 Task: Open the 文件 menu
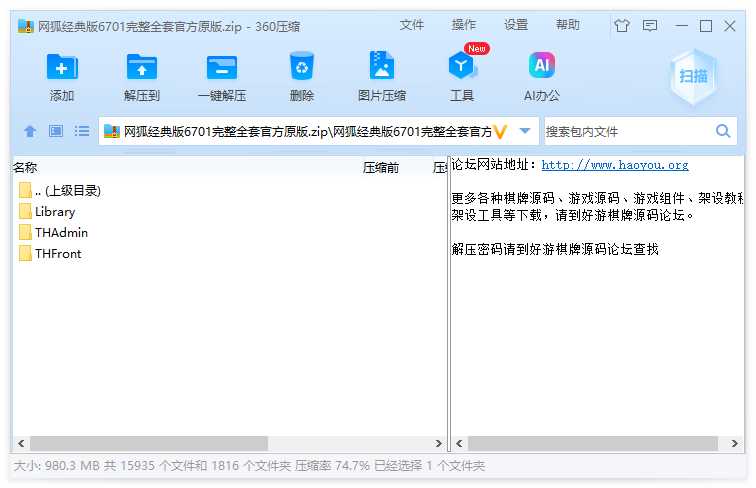pyautogui.click(x=412, y=25)
